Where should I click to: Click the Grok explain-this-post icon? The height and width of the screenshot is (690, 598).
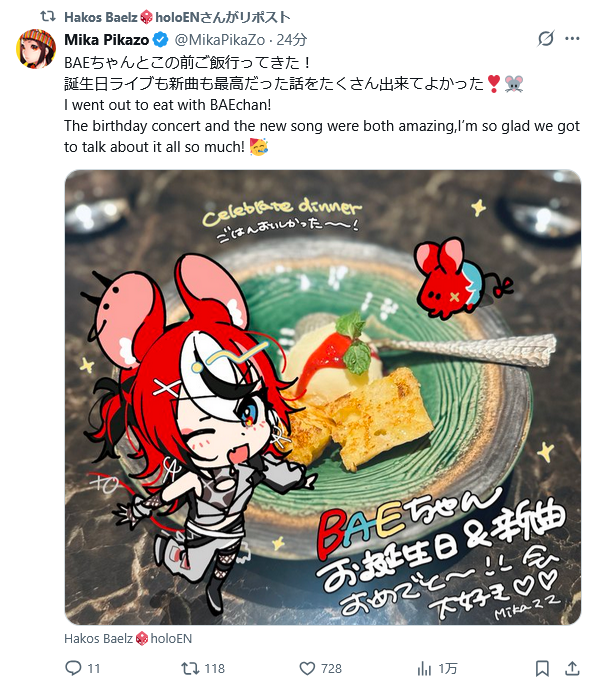click(x=546, y=39)
